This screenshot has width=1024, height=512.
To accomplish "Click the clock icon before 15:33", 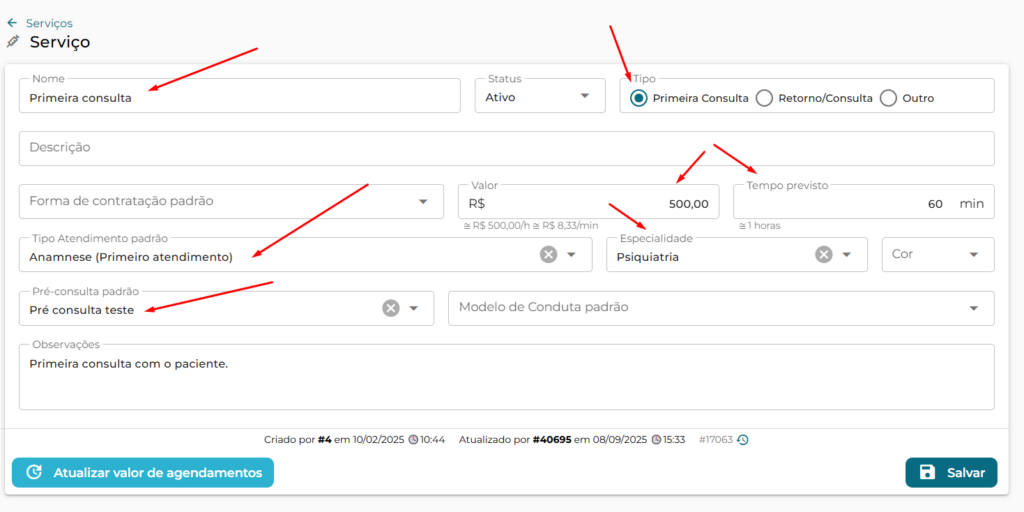I will [656, 440].
